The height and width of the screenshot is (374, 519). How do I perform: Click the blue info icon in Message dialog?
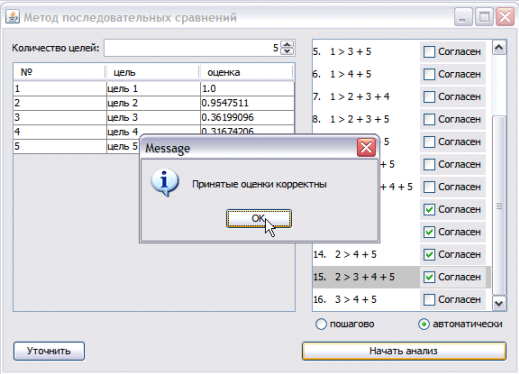pos(165,183)
